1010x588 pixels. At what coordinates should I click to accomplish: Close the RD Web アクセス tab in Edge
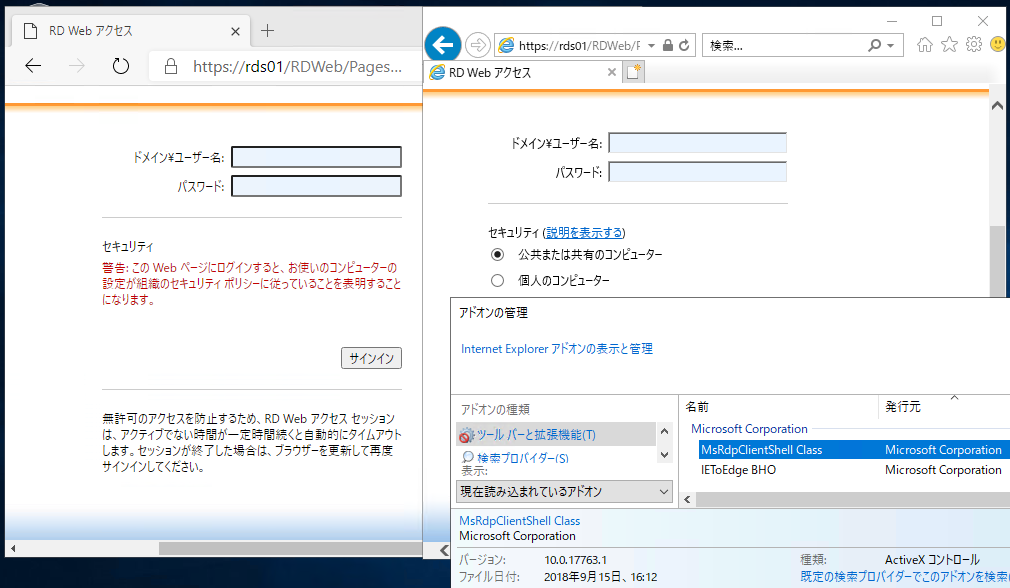(235, 31)
